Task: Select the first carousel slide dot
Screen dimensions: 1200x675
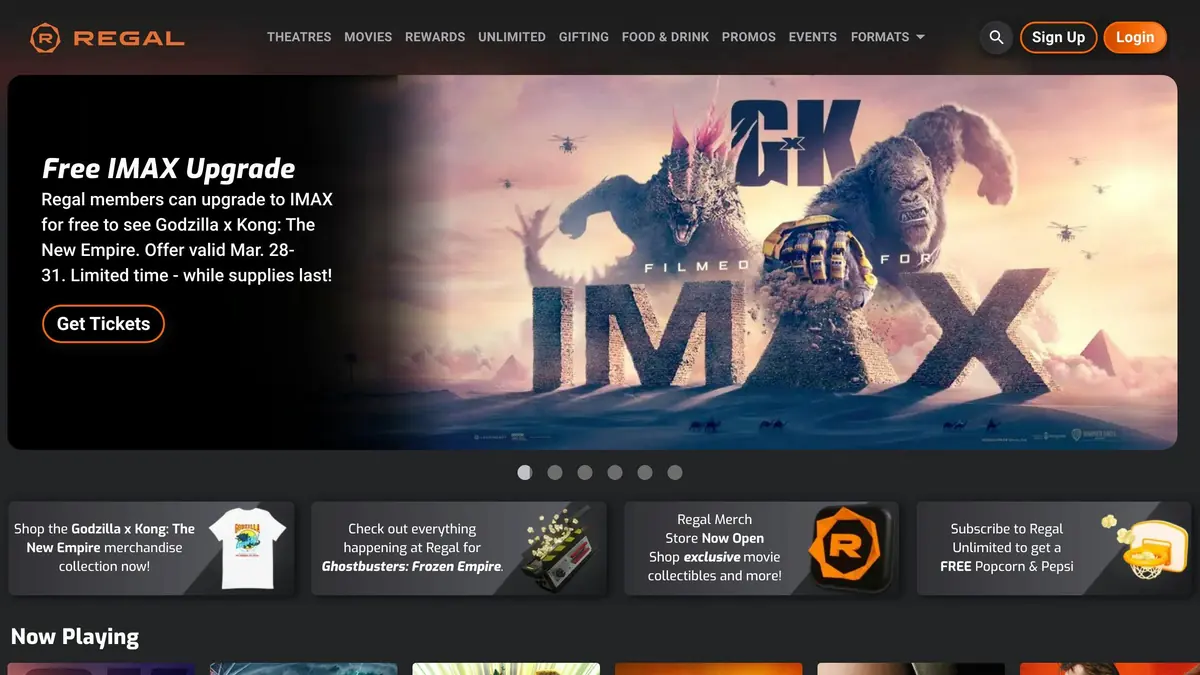Action: [x=524, y=472]
